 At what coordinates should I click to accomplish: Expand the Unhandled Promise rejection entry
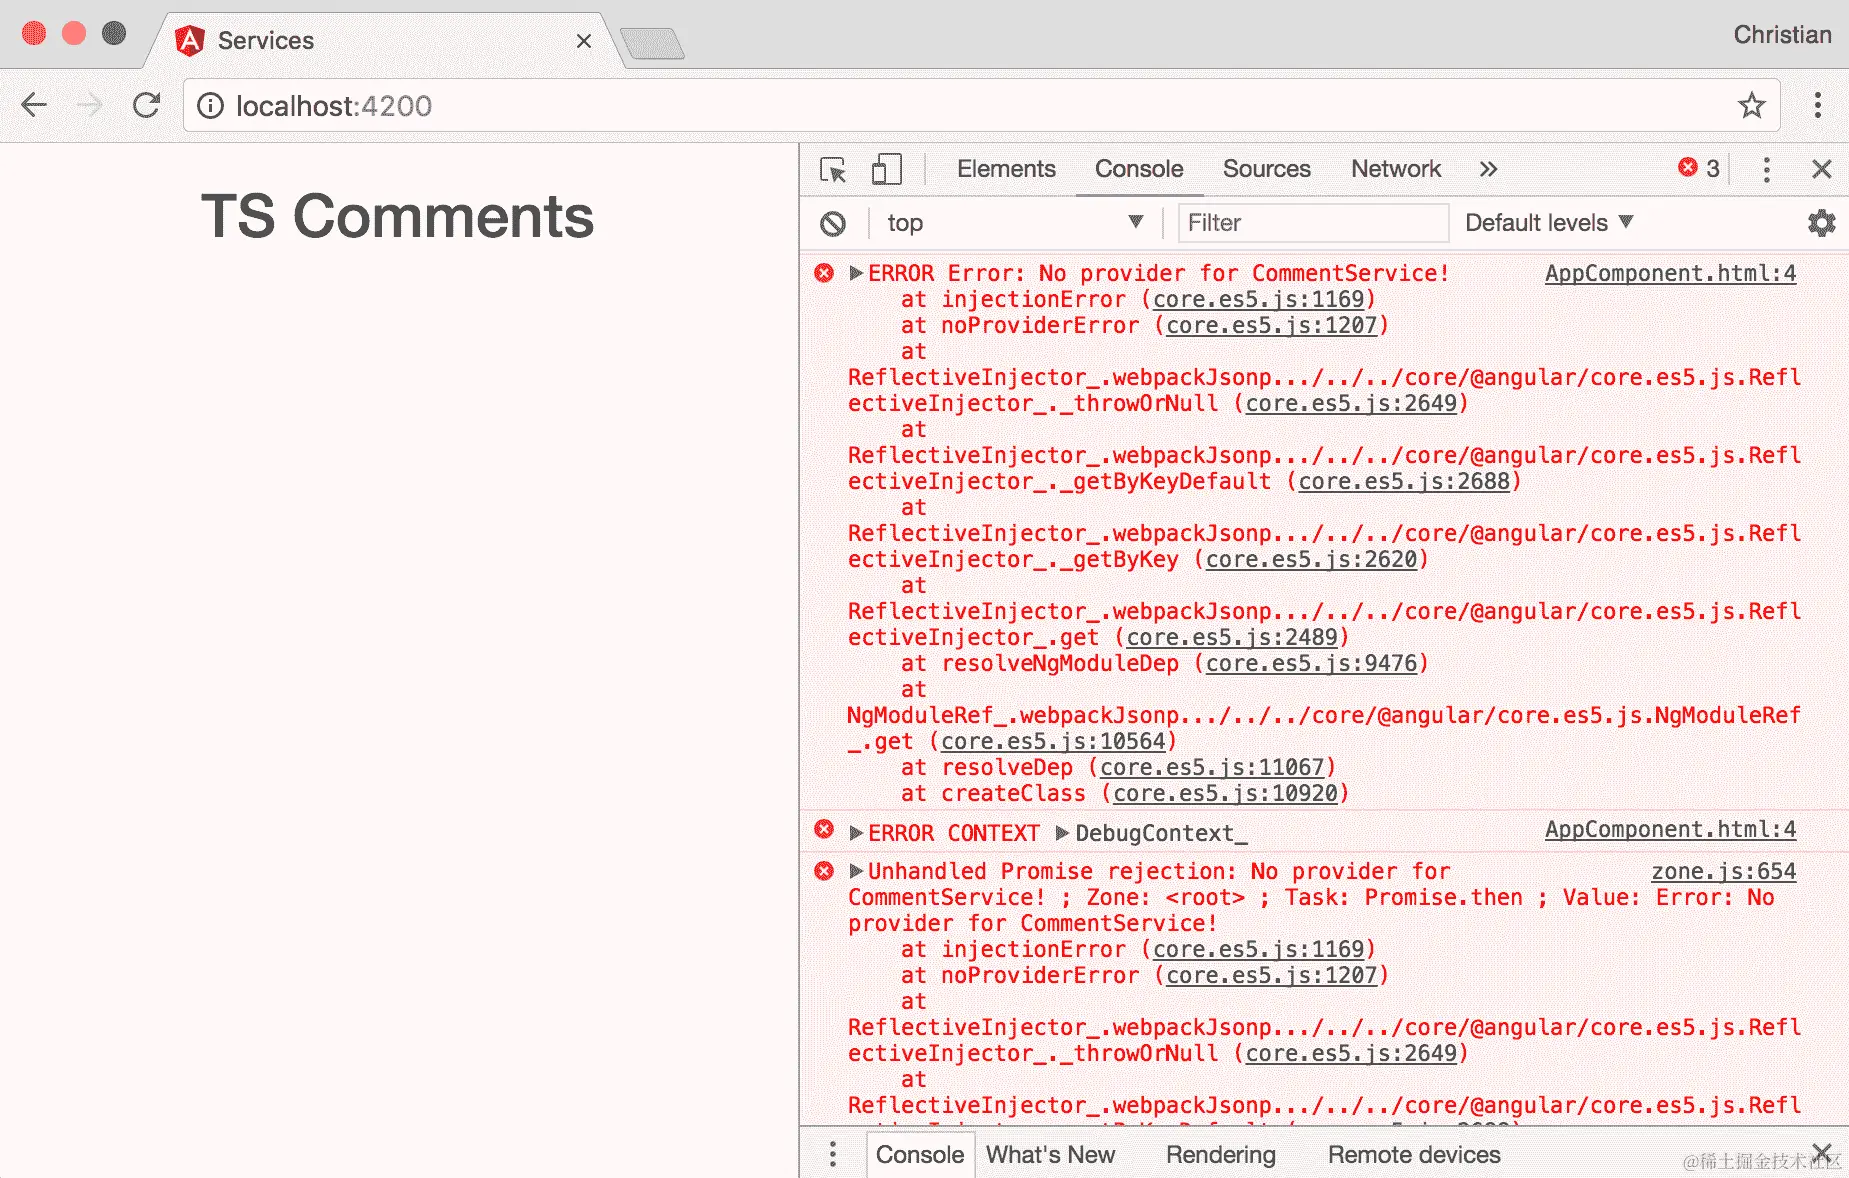[856, 871]
